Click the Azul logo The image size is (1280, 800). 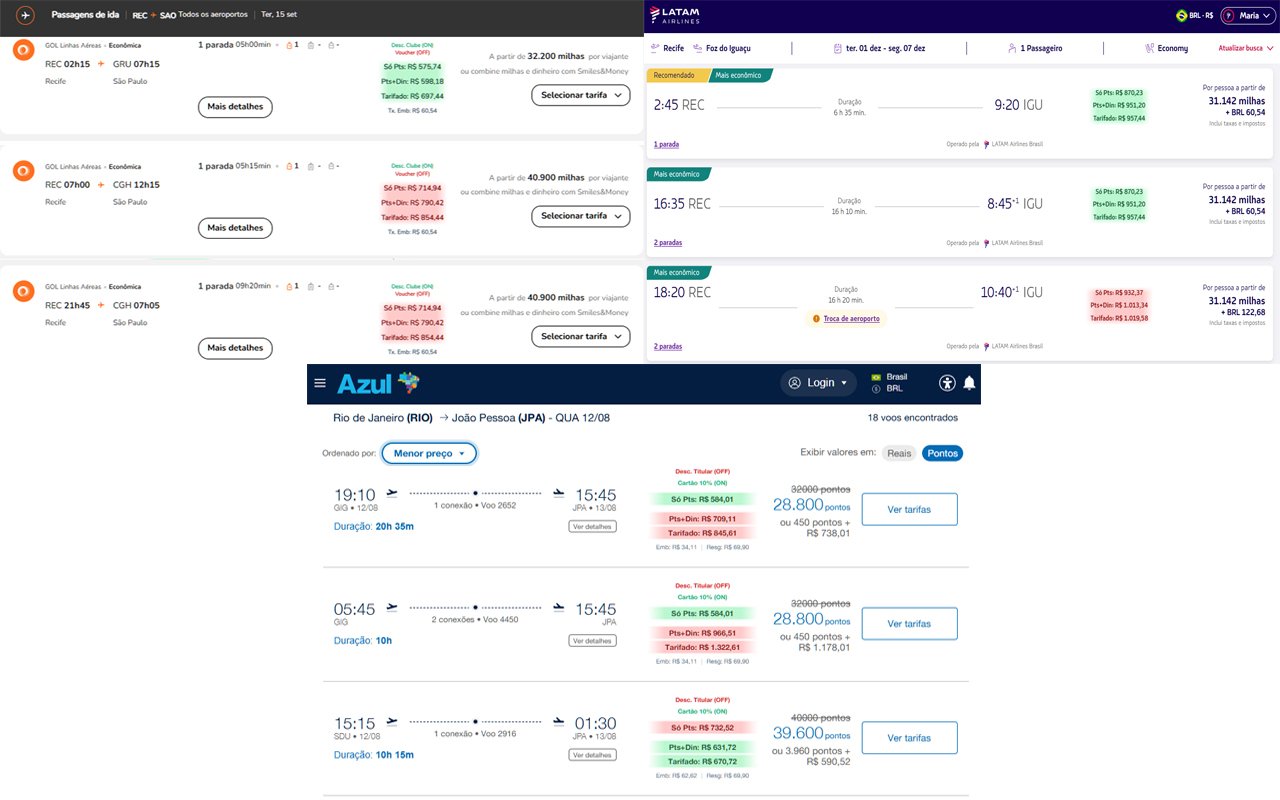[379, 383]
